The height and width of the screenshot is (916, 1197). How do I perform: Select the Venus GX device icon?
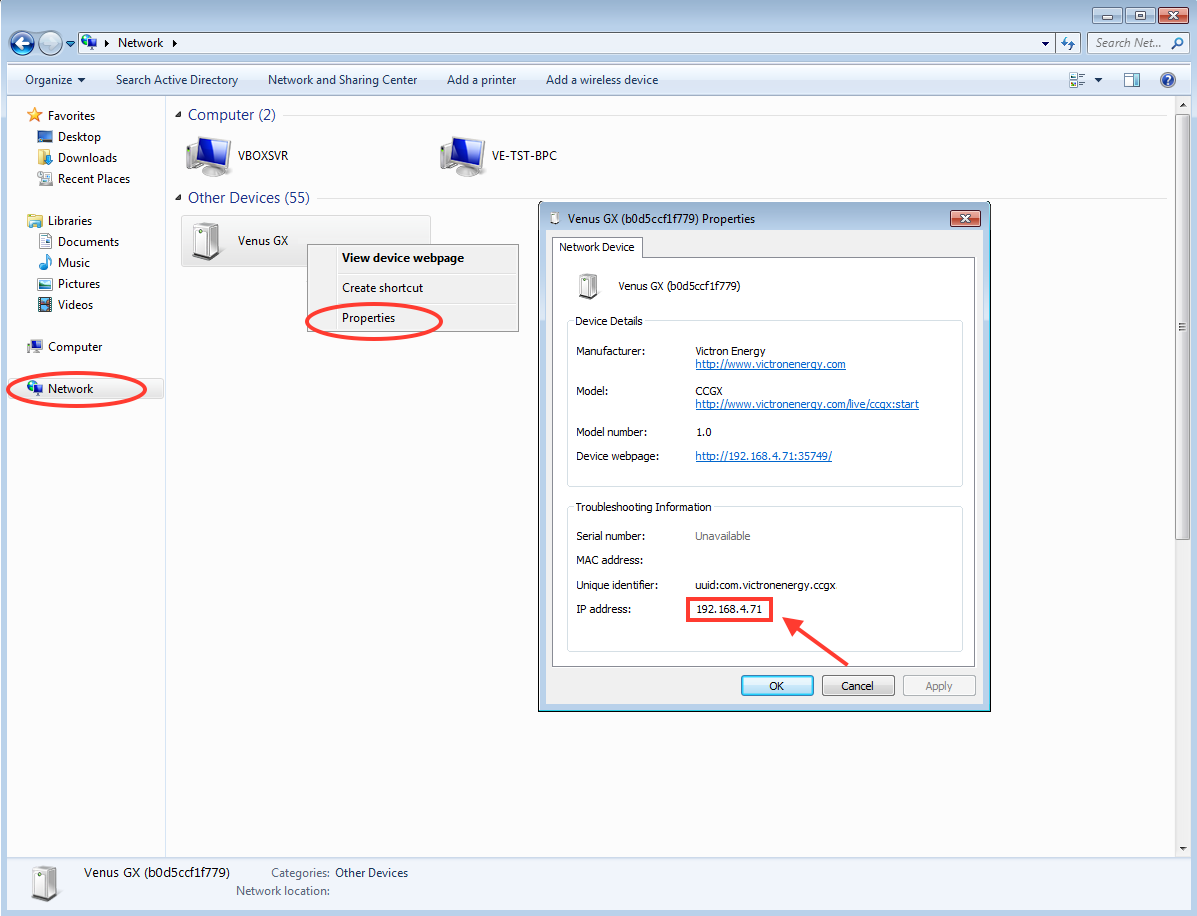coord(207,241)
